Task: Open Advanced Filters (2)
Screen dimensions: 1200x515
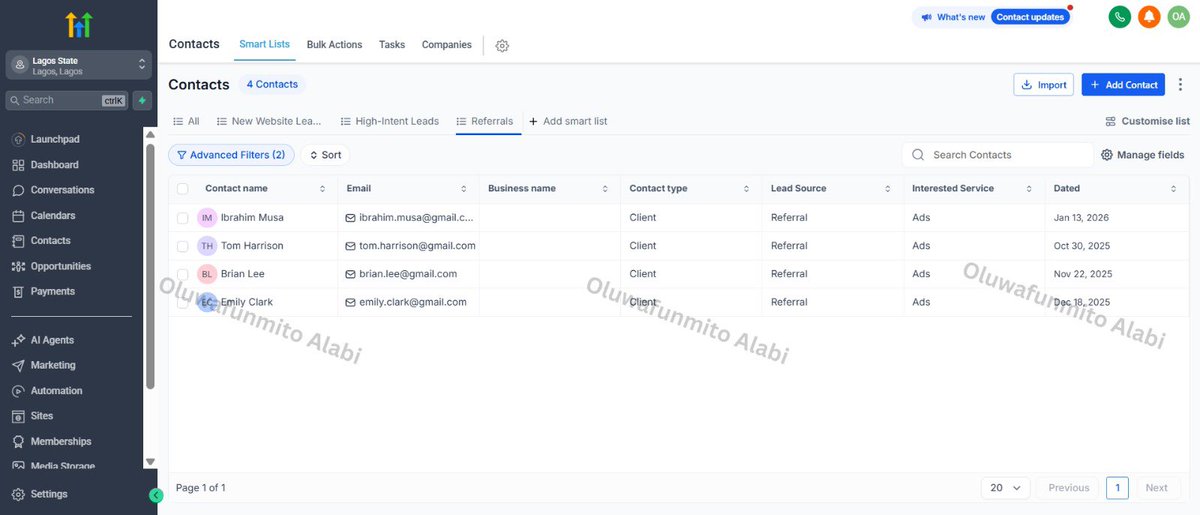Action: pyautogui.click(x=231, y=155)
